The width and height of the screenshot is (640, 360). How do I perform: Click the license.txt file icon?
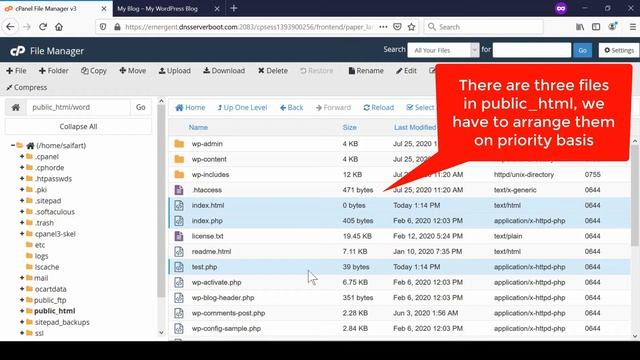[179, 236]
